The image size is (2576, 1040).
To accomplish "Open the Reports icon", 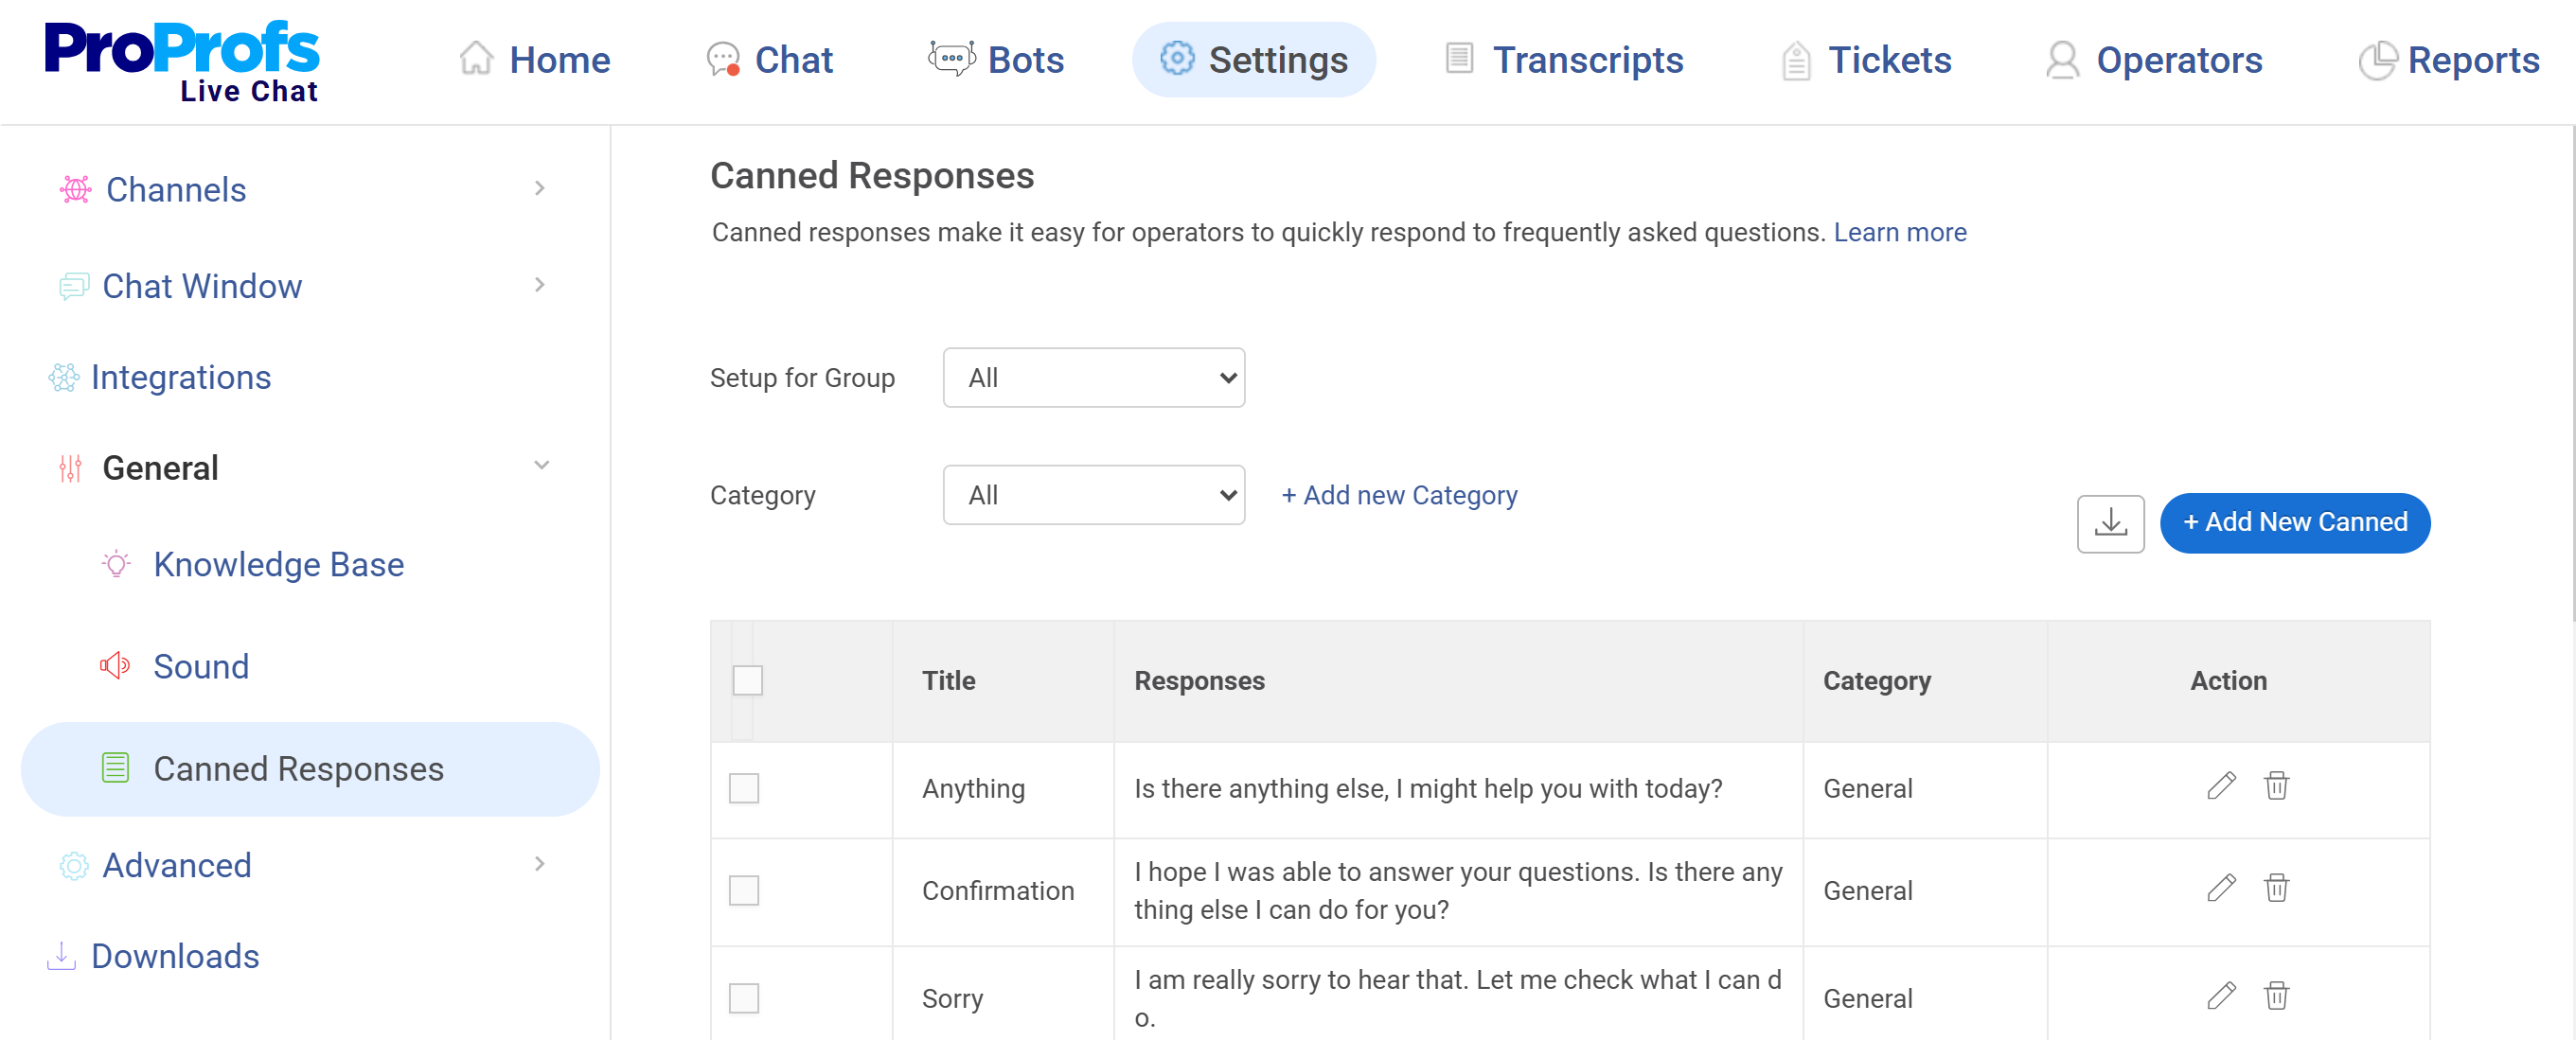I will pyautogui.click(x=2381, y=59).
